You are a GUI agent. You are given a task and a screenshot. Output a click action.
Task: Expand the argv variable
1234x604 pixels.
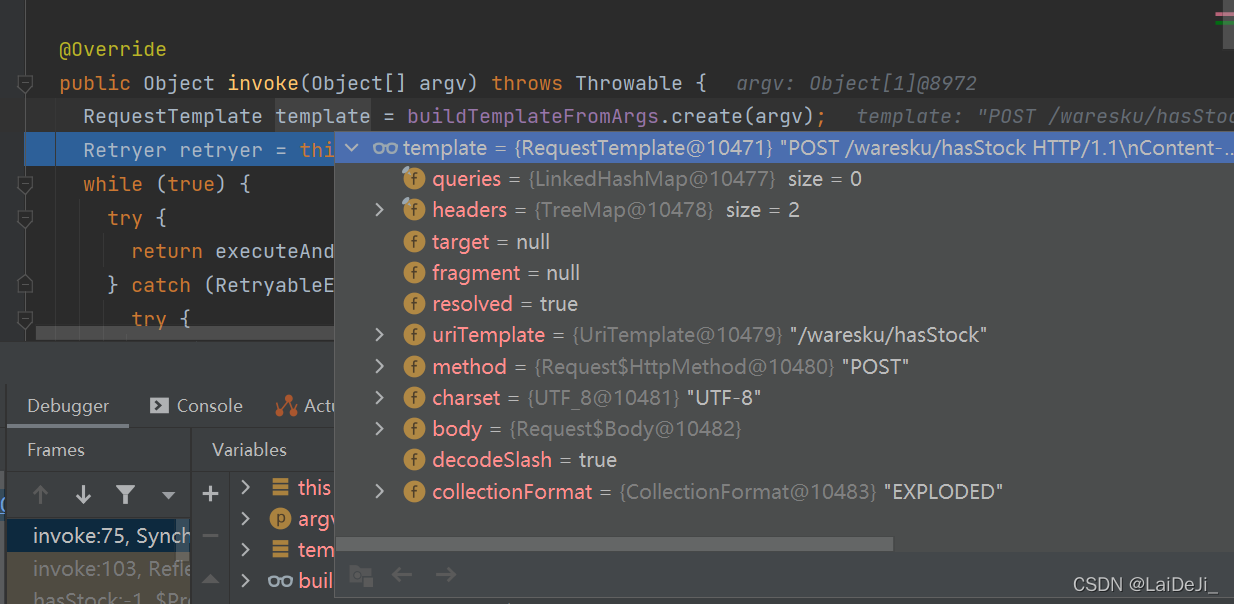246,519
